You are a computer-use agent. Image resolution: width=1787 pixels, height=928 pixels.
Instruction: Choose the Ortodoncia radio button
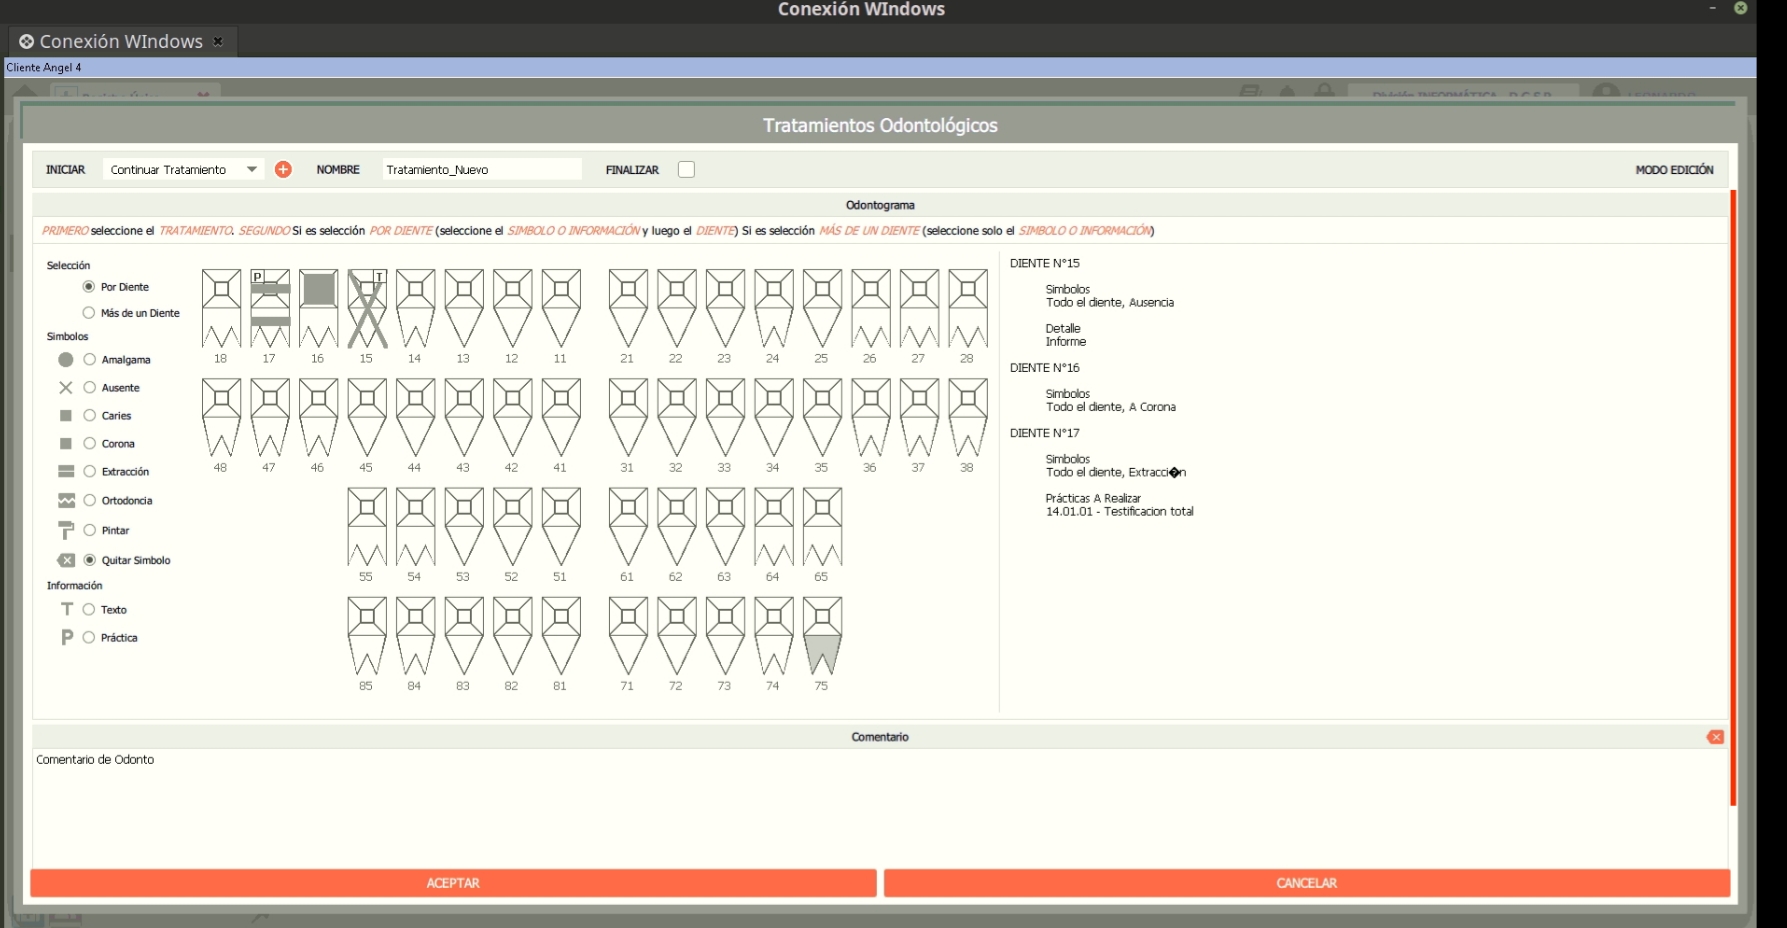click(x=90, y=501)
